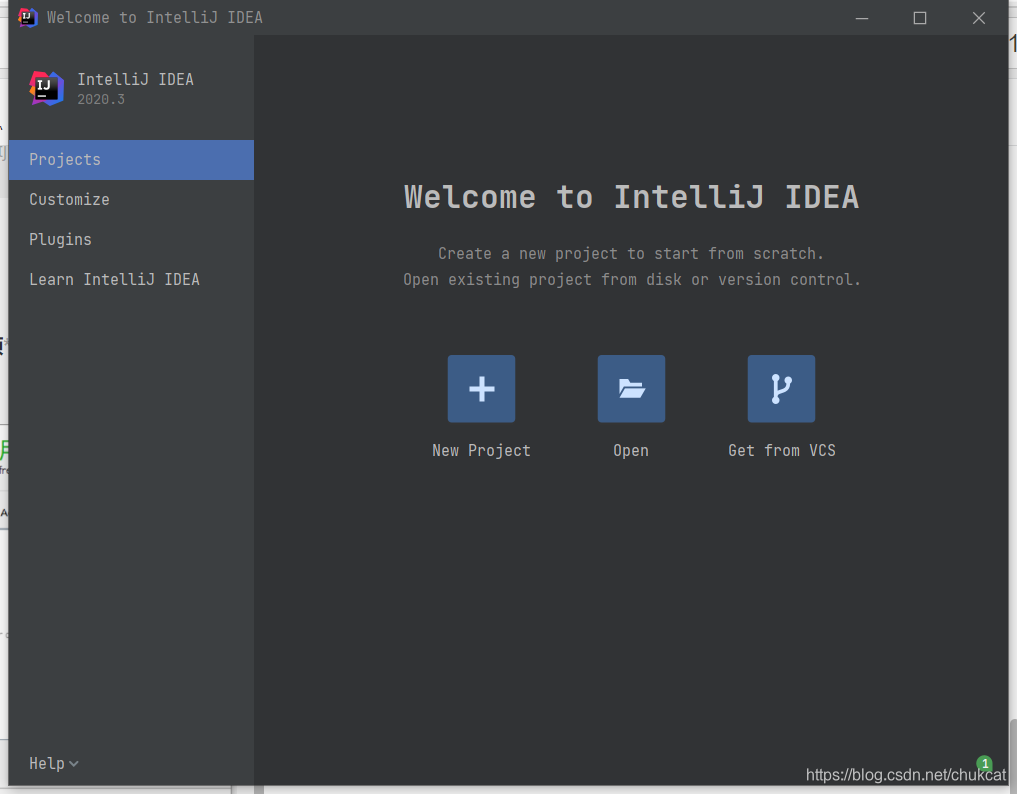Click the Open label text

(x=631, y=451)
